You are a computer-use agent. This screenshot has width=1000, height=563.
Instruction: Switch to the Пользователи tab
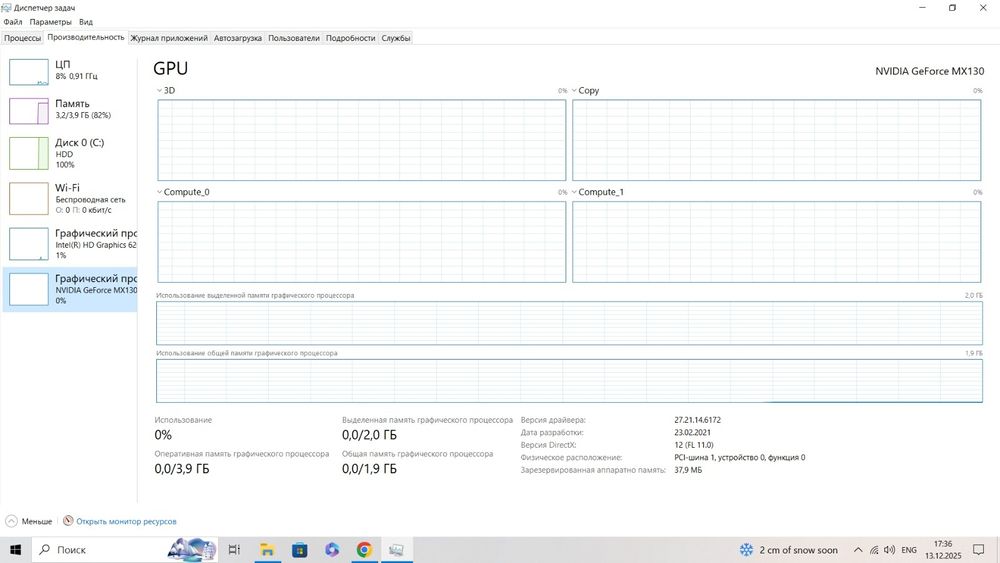point(293,38)
